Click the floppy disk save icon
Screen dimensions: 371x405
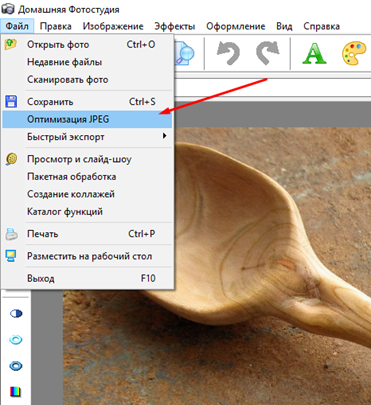(x=11, y=101)
